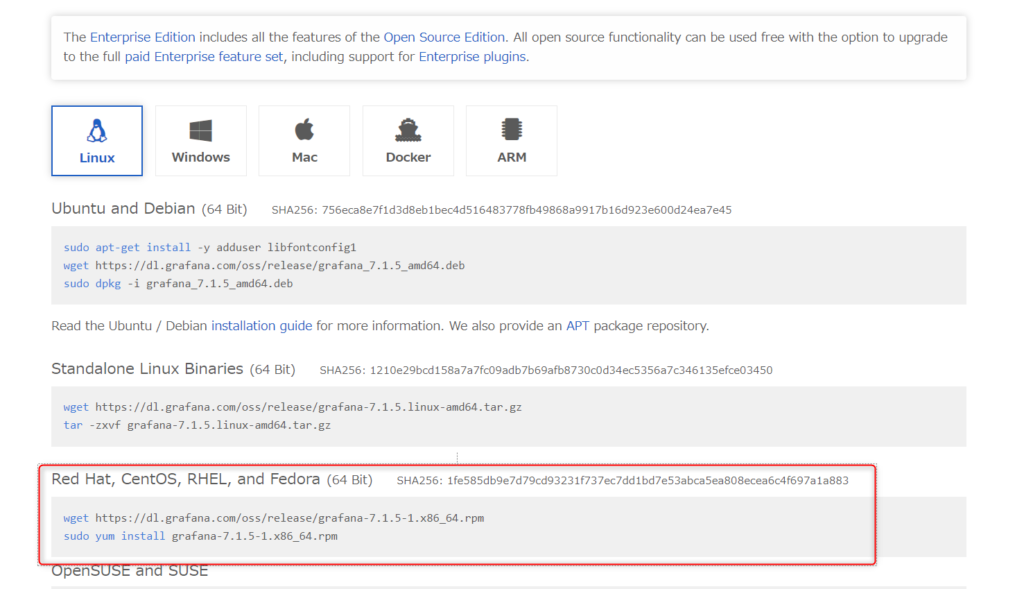The height and width of the screenshot is (589, 1024).
Task: Follow the APT package repository link
Action: tap(577, 326)
